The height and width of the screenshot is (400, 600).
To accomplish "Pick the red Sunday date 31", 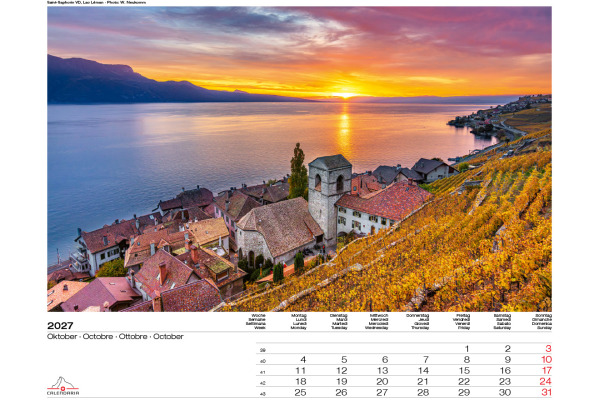I will tap(546, 393).
